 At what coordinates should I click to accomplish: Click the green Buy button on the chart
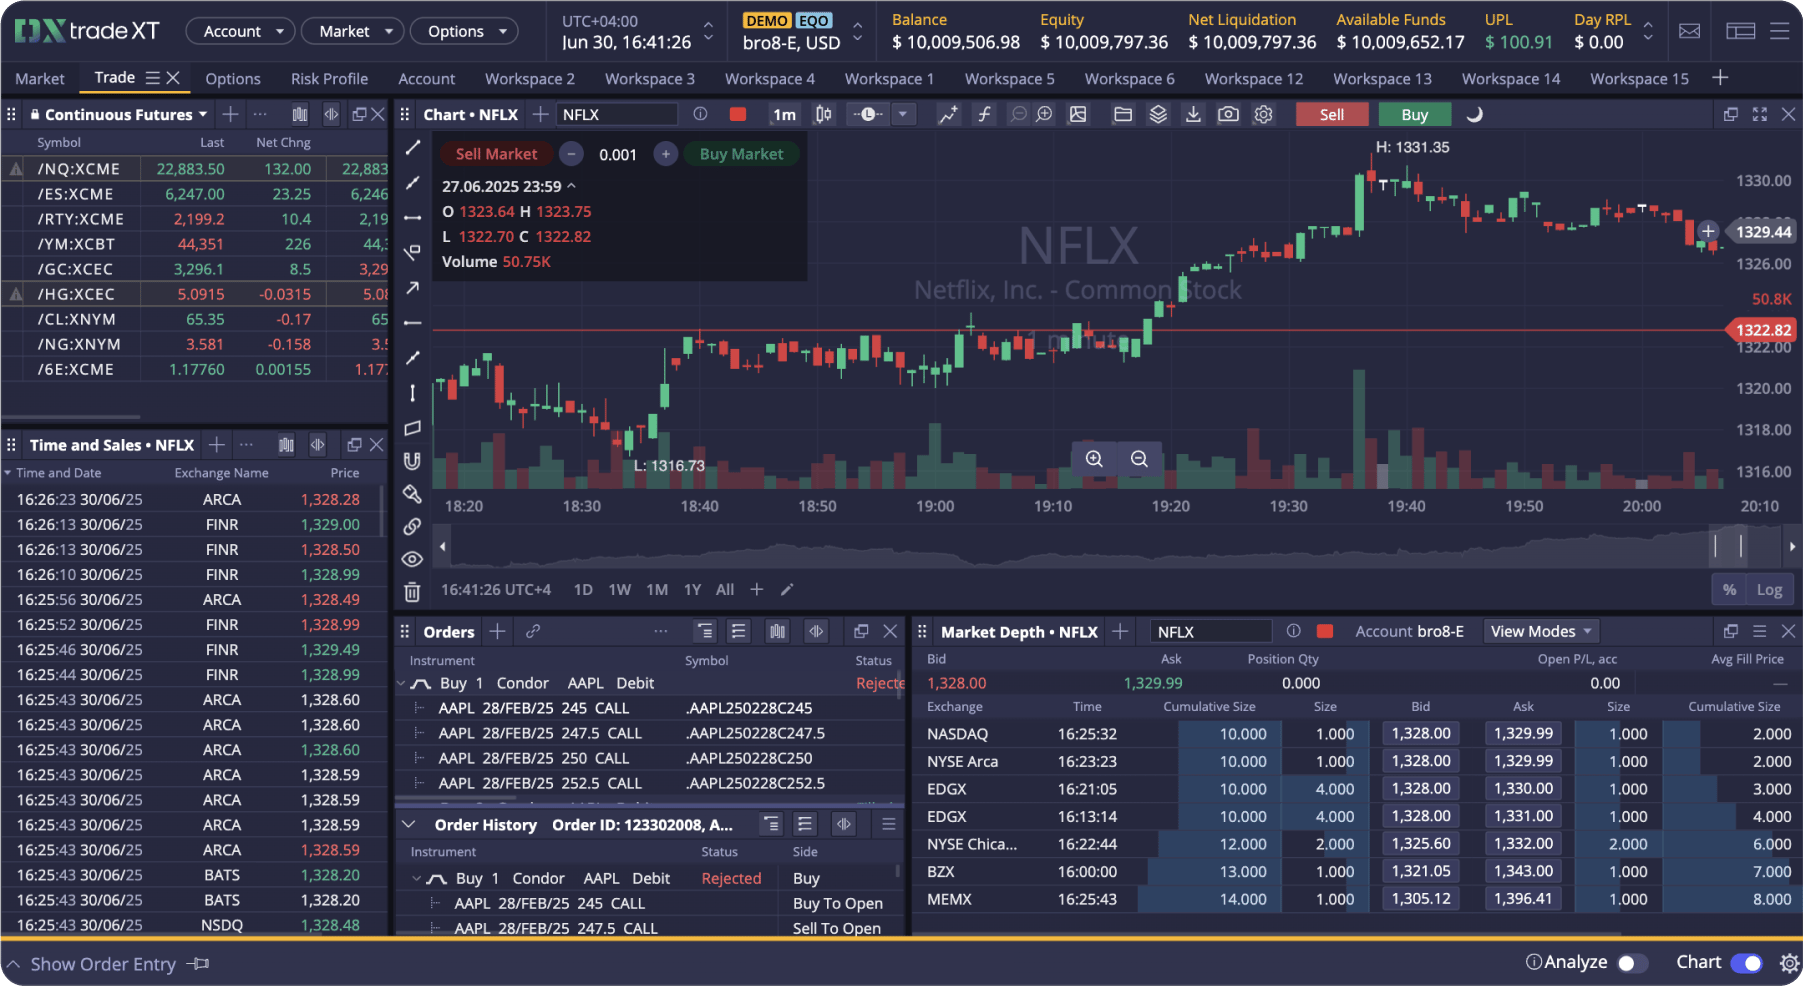tap(1414, 114)
